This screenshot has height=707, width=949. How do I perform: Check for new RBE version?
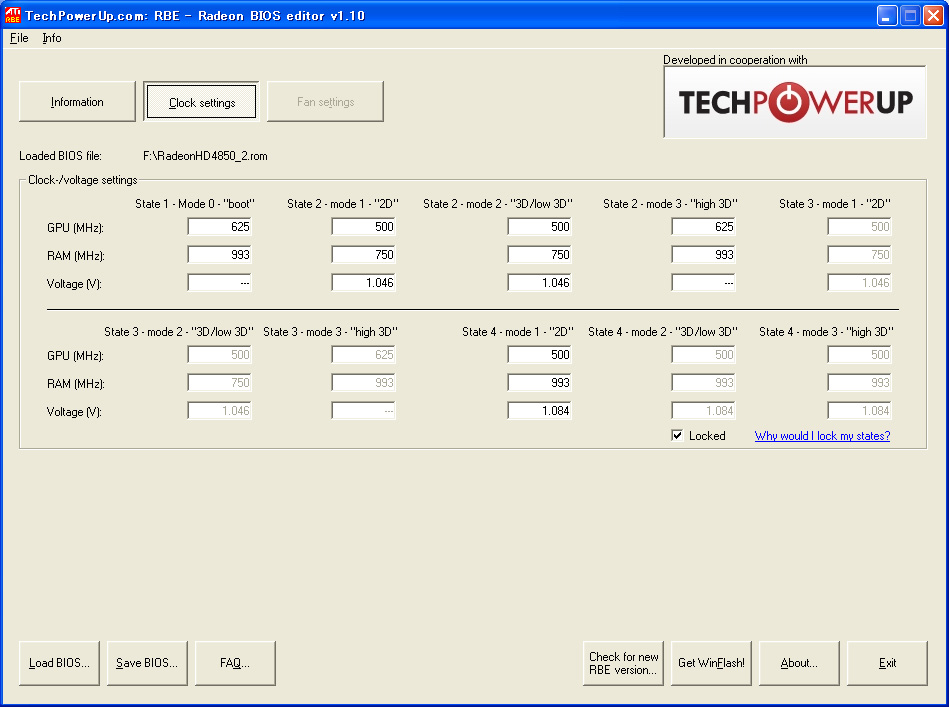[x=623, y=663]
